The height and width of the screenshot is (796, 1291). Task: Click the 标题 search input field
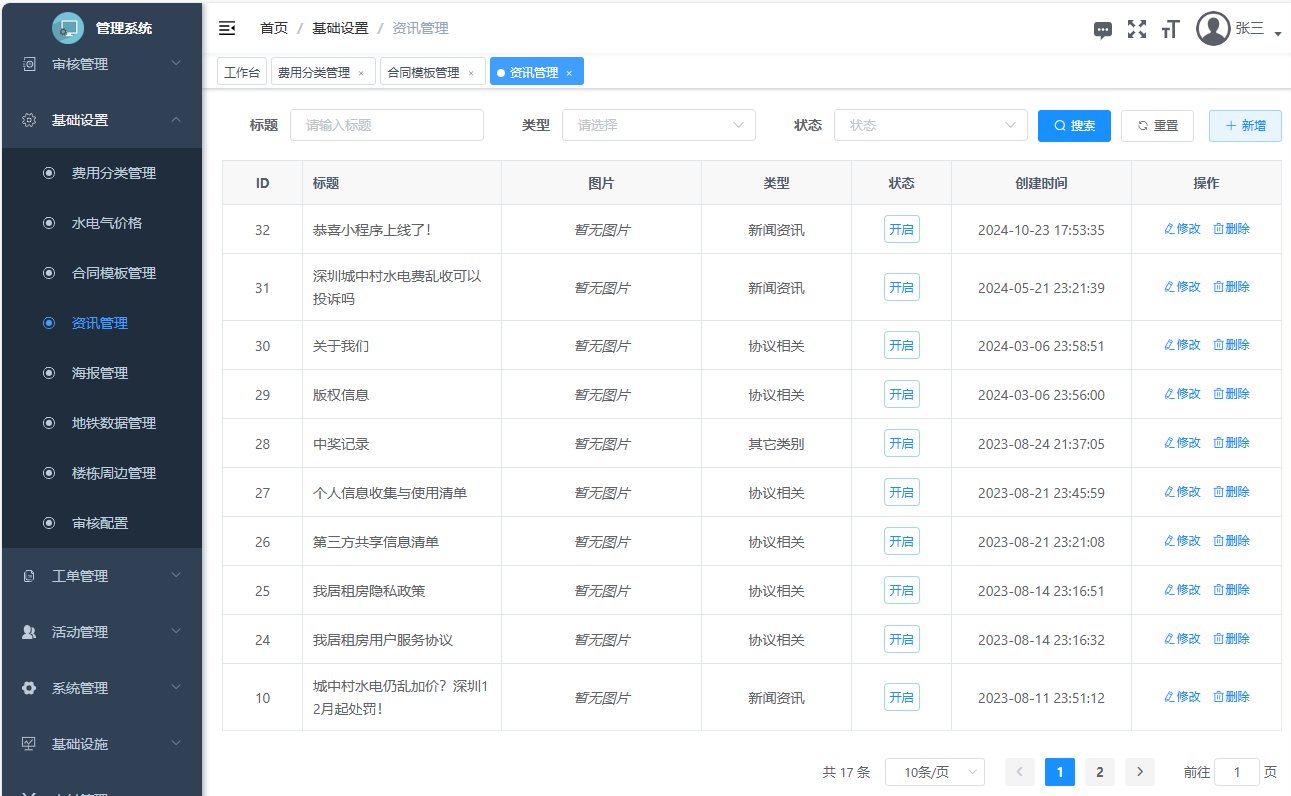click(386, 125)
